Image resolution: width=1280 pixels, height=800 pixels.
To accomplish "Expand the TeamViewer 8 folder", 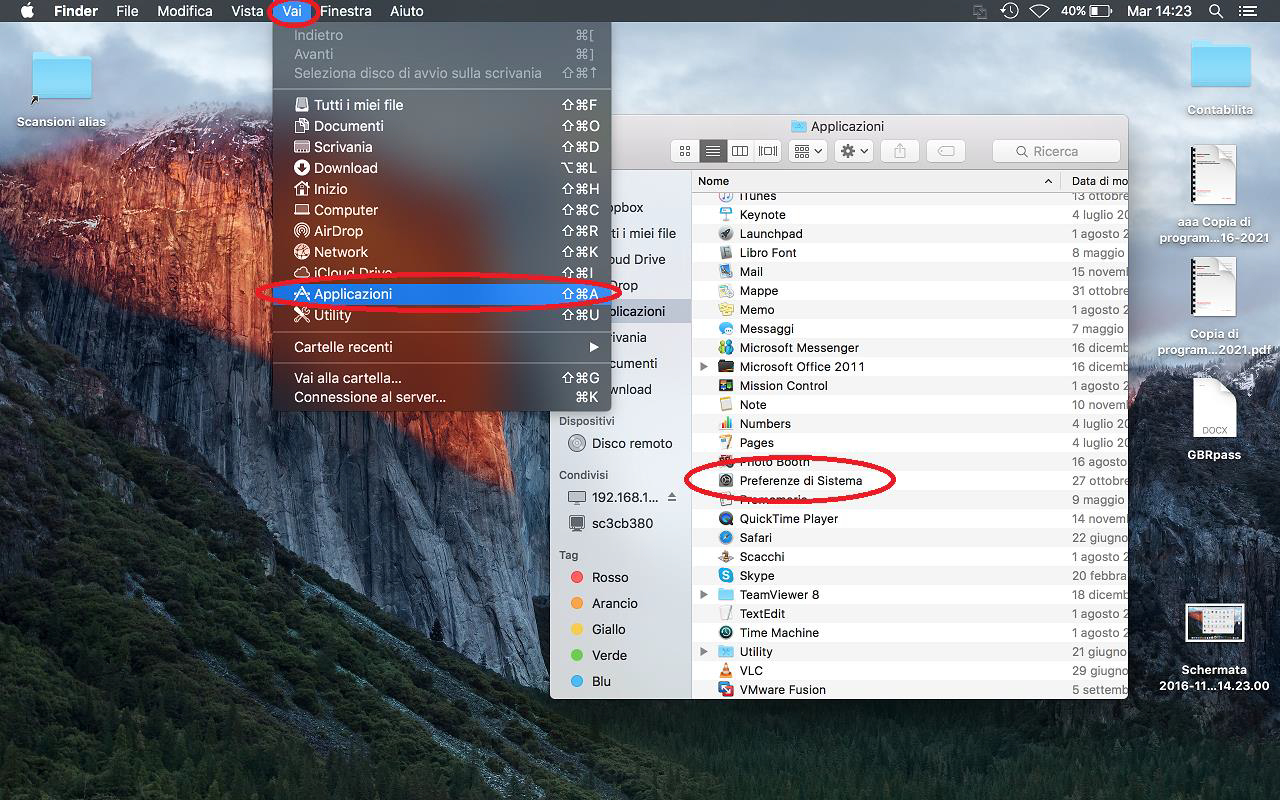I will pyautogui.click(x=704, y=595).
